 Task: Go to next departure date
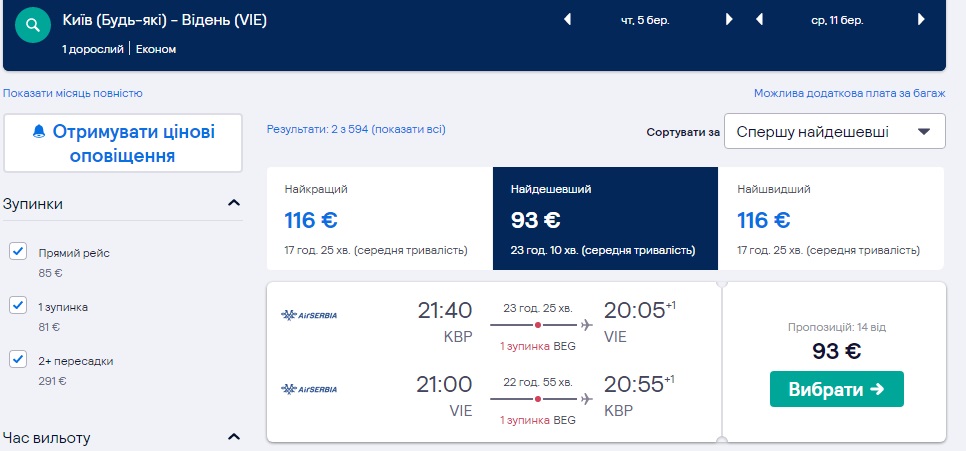(729, 19)
